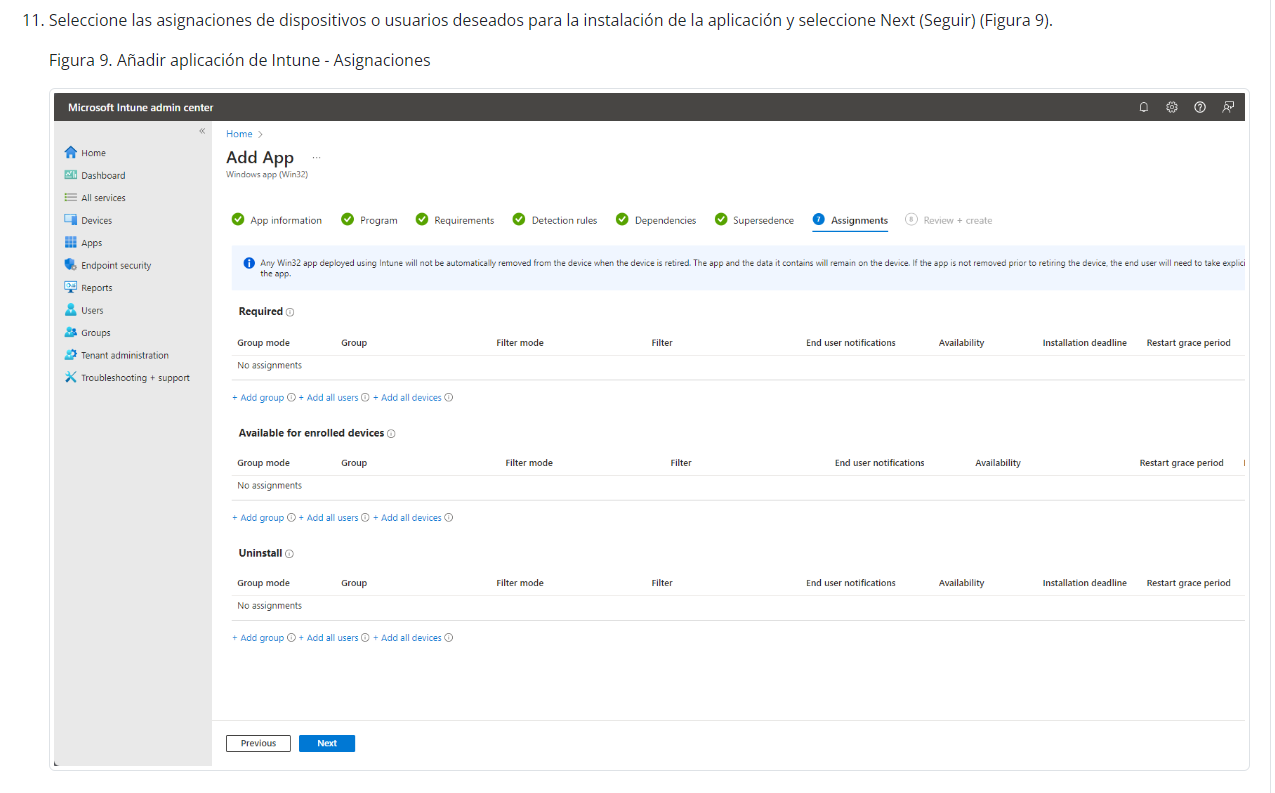
Task: Click the help question mark icon
Action: point(1200,107)
